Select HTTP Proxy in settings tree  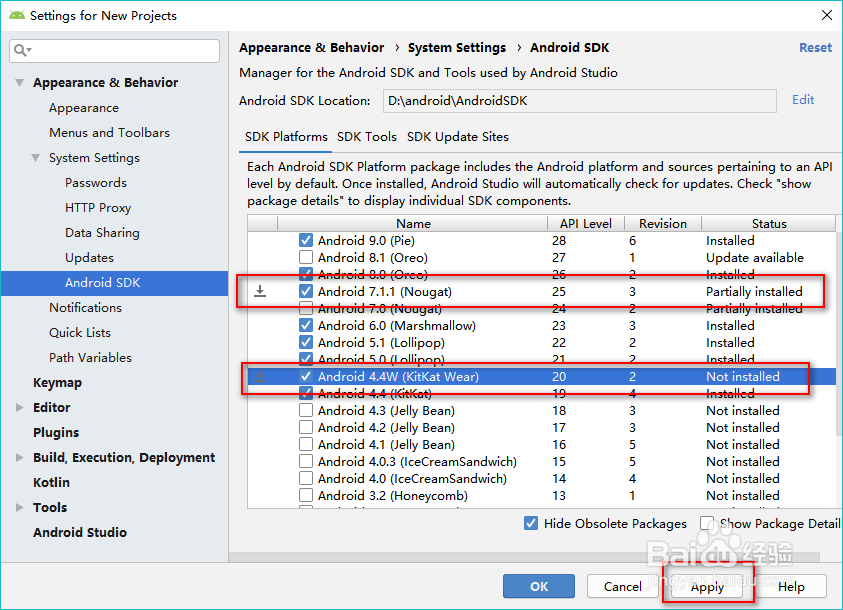click(98, 208)
